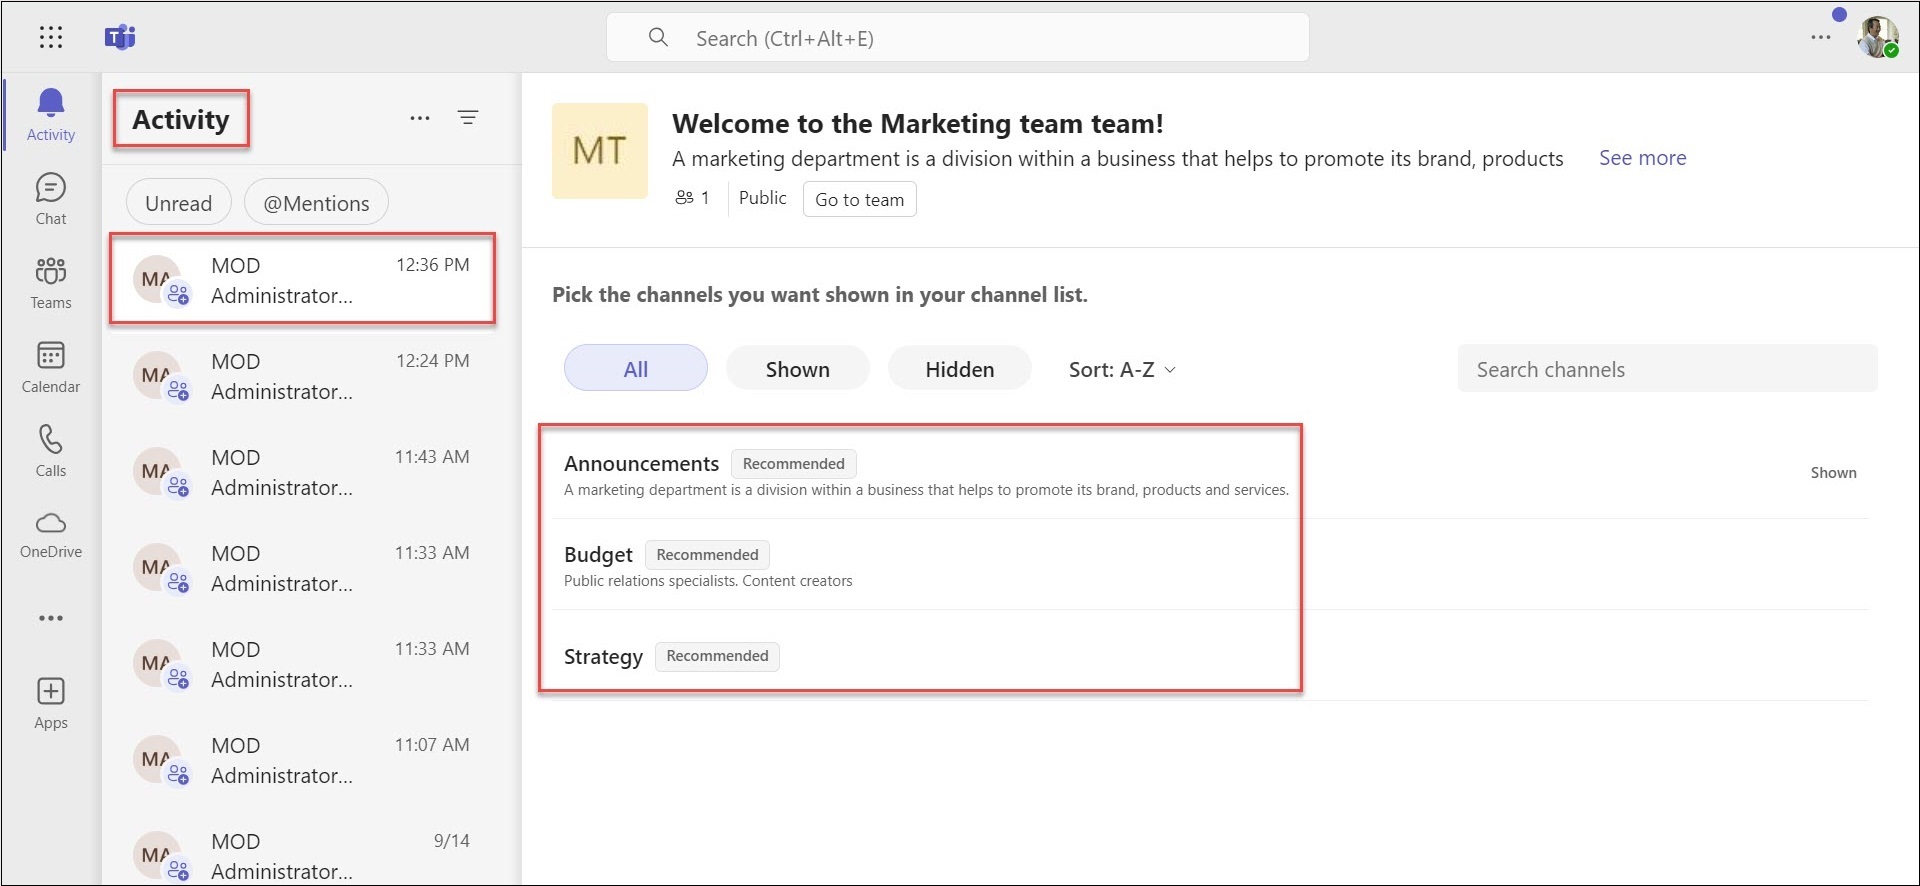Toggle the @Mentions filter pill
Screen dimensions: 1920x886
(316, 203)
